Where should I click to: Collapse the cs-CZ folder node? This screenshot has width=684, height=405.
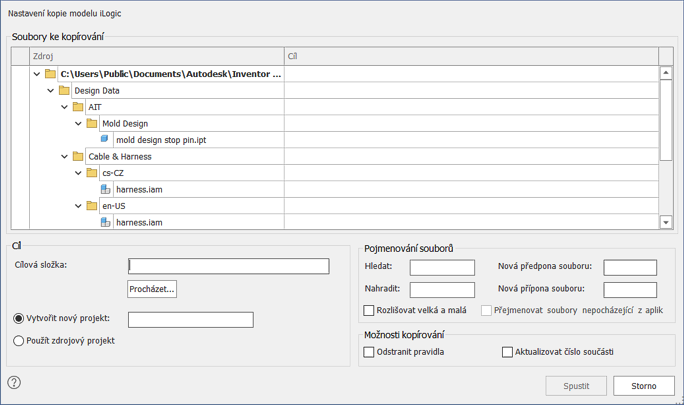[x=79, y=173]
